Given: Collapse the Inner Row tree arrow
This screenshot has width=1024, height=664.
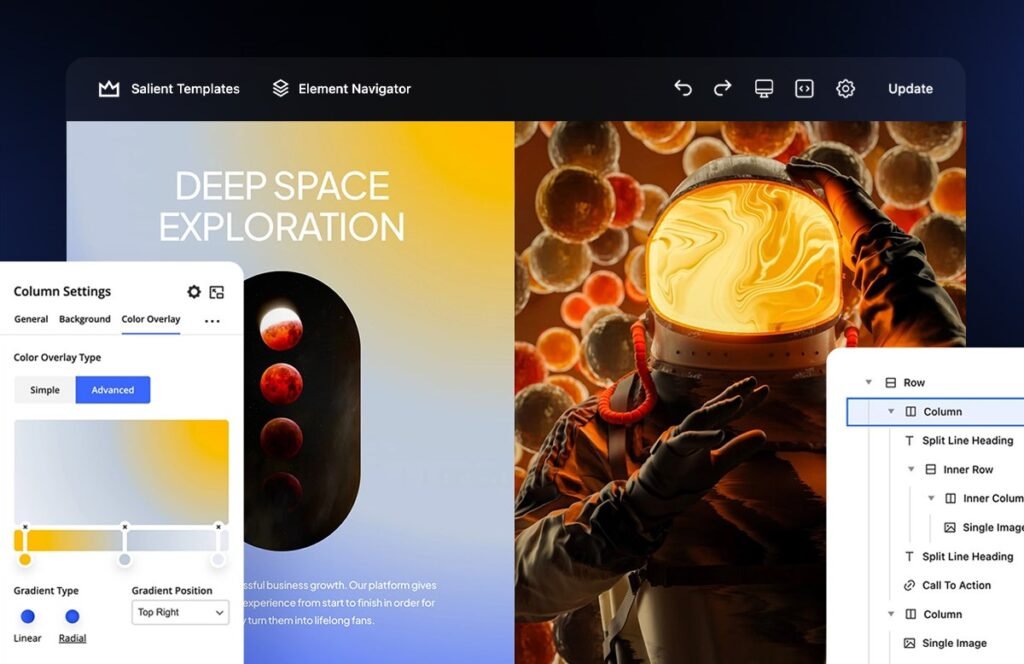Looking at the screenshot, I should 911,469.
